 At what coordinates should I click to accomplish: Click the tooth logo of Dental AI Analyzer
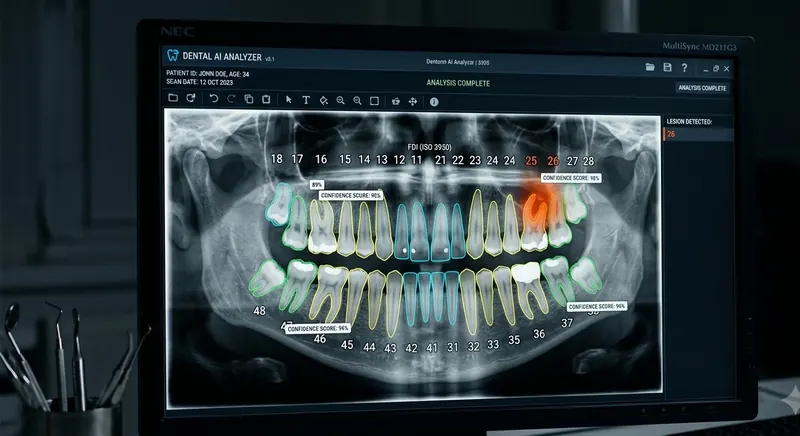click(173, 55)
